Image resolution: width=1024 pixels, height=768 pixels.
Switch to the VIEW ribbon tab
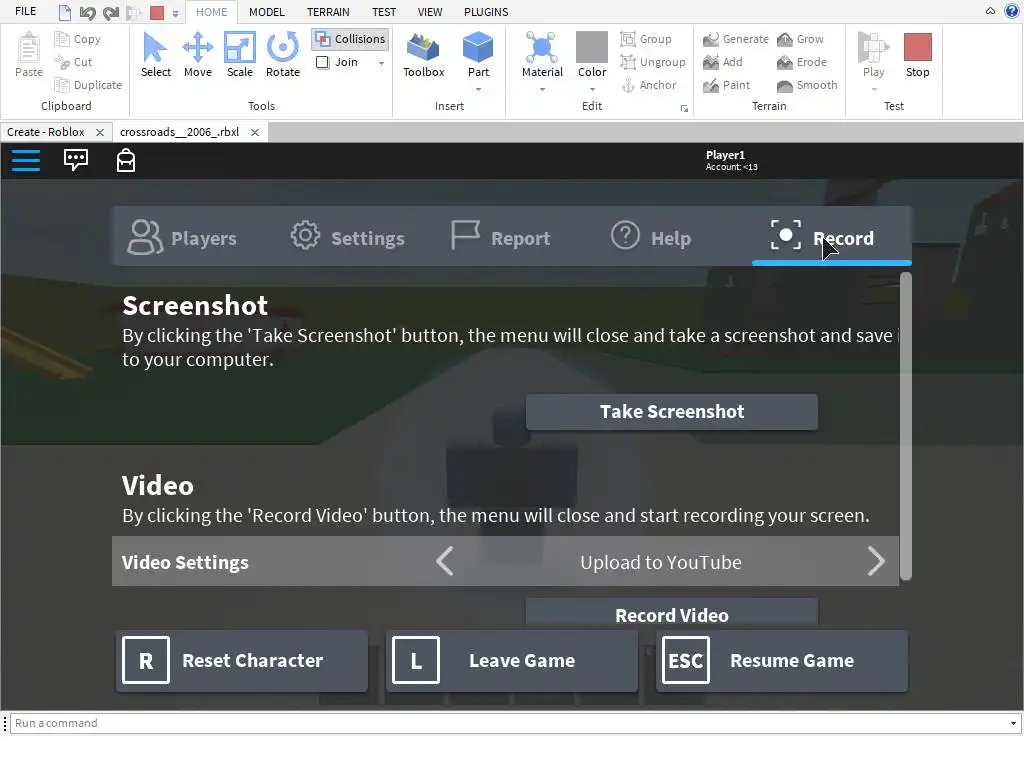coord(430,12)
